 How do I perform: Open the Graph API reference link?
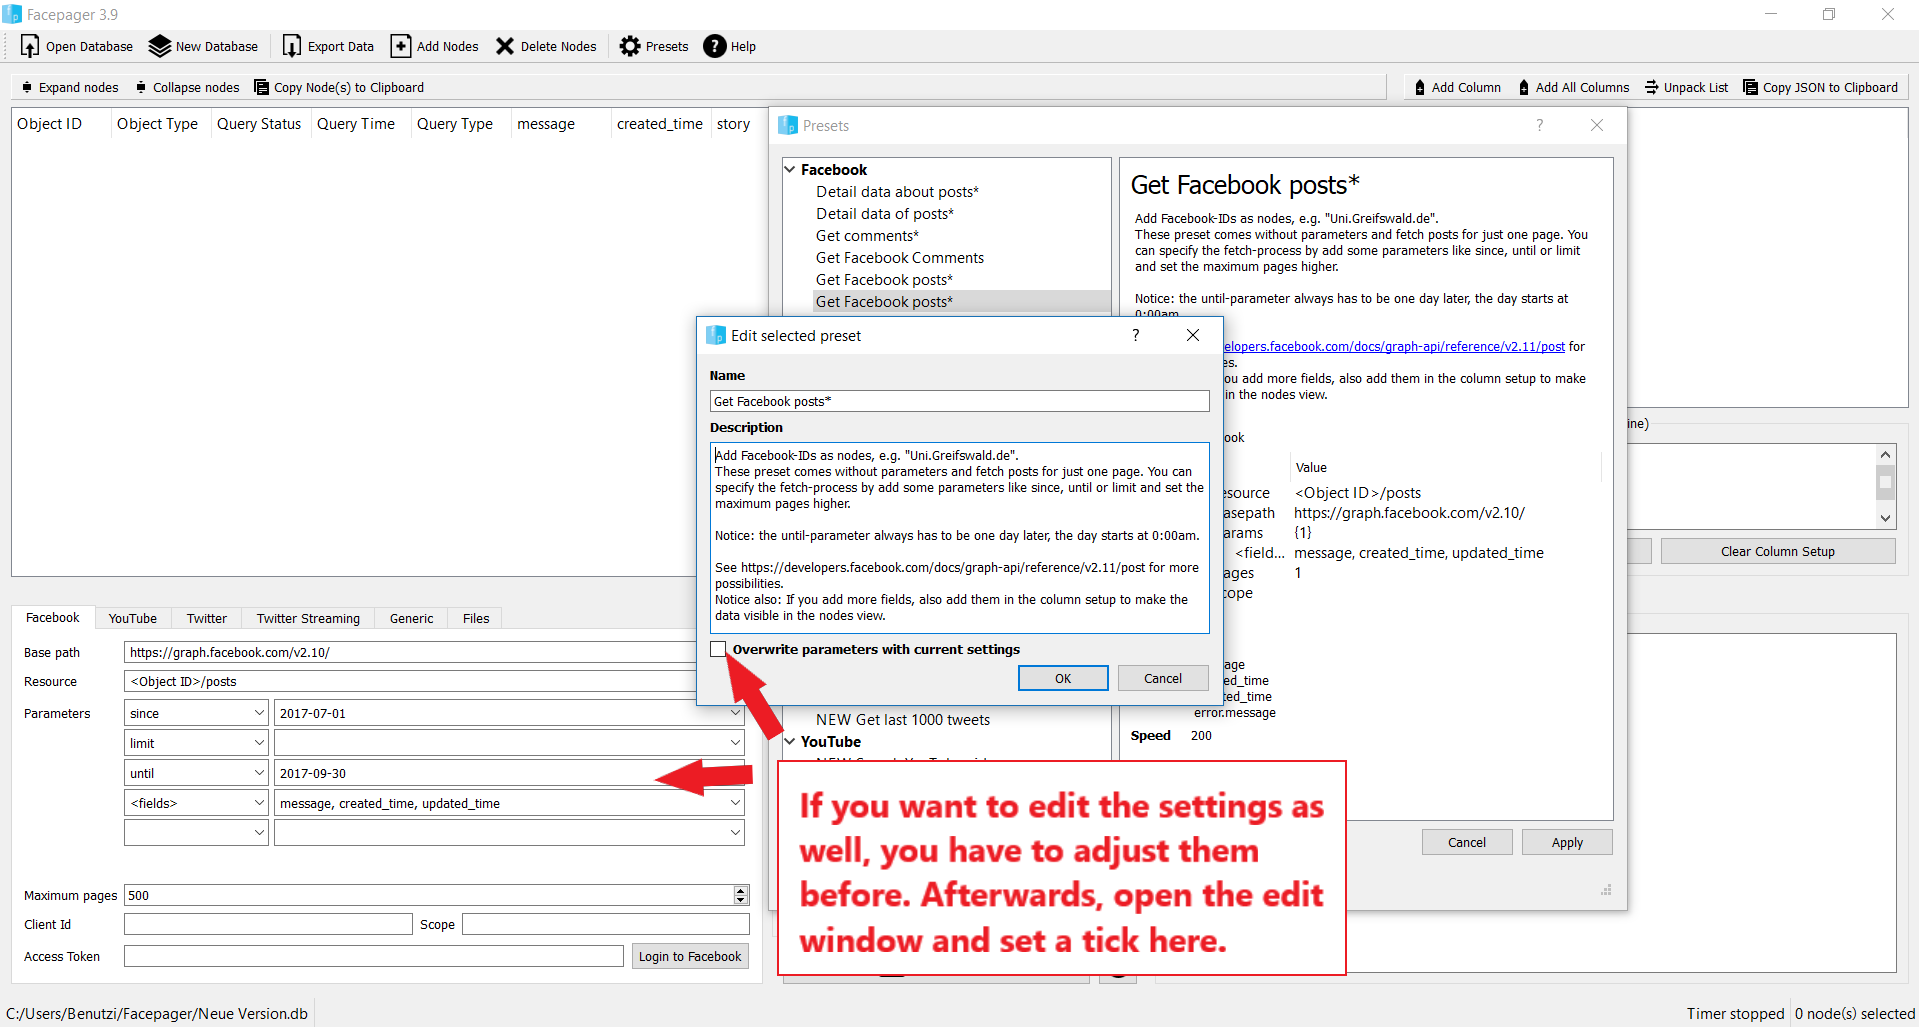(1395, 346)
